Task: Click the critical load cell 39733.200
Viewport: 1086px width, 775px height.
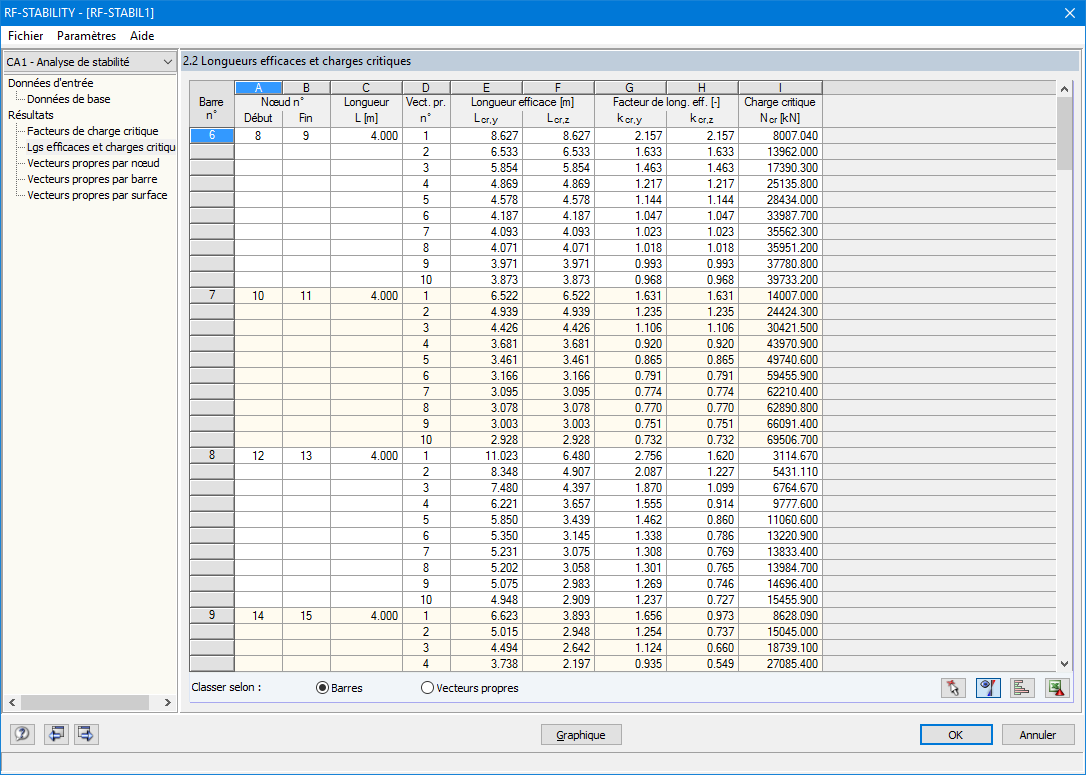Action: (780, 280)
